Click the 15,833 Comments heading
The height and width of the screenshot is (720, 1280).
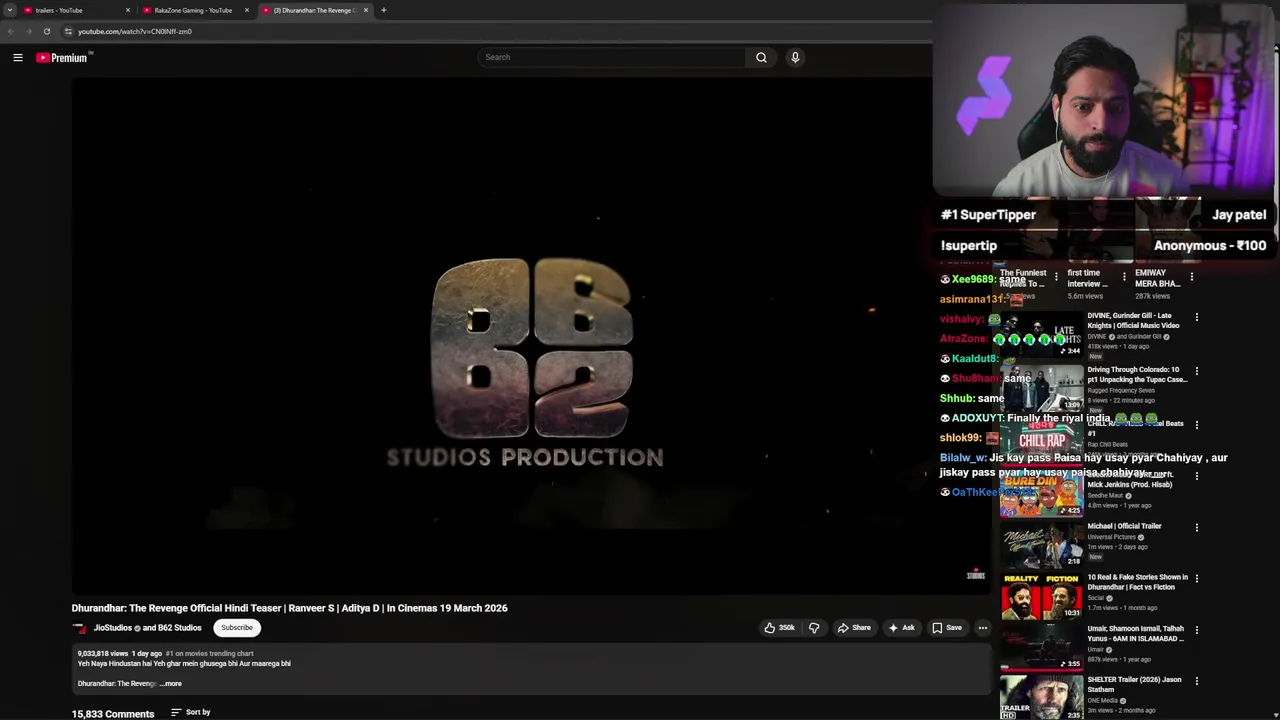[113, 714]
